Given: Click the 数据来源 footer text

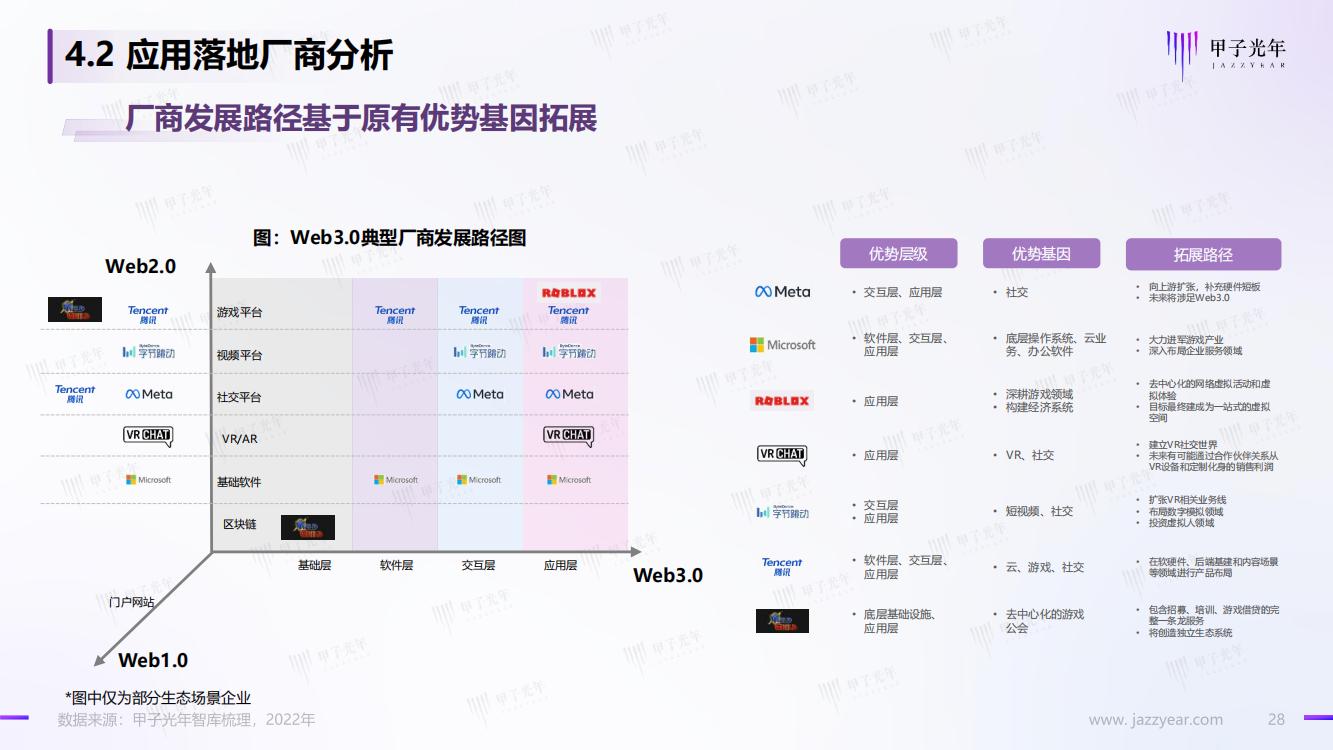Looking at the screenshot, I should coord(186,720).
